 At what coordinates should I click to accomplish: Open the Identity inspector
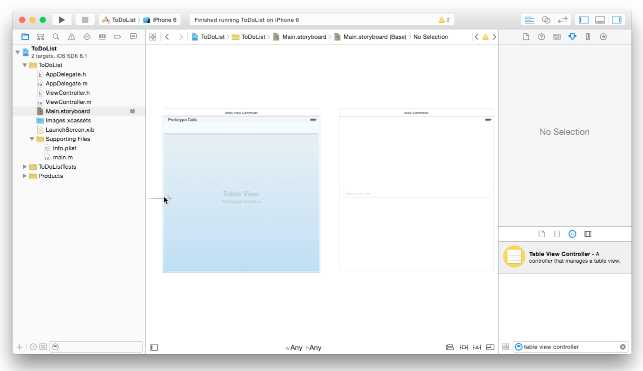click(x=557, y=36)
